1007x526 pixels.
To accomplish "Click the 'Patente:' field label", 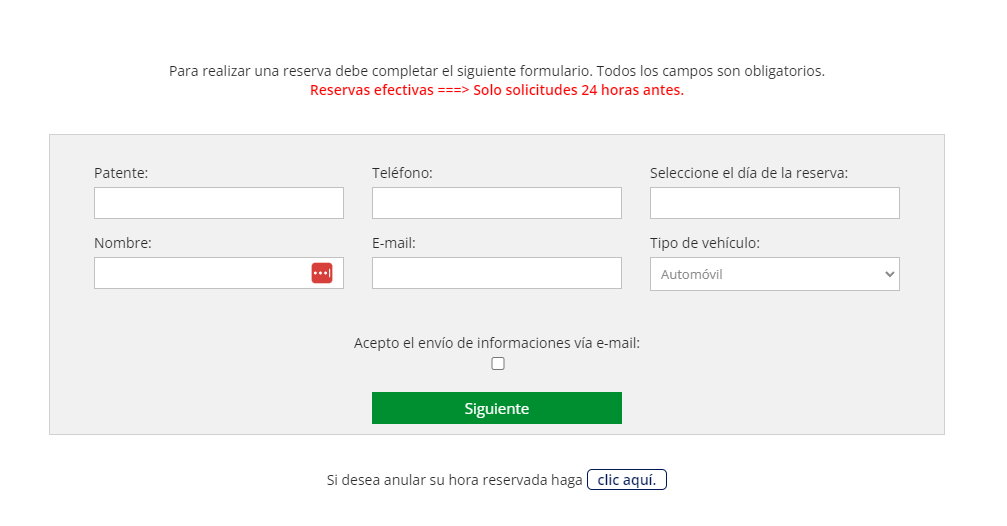I will [x=121, y=173].
